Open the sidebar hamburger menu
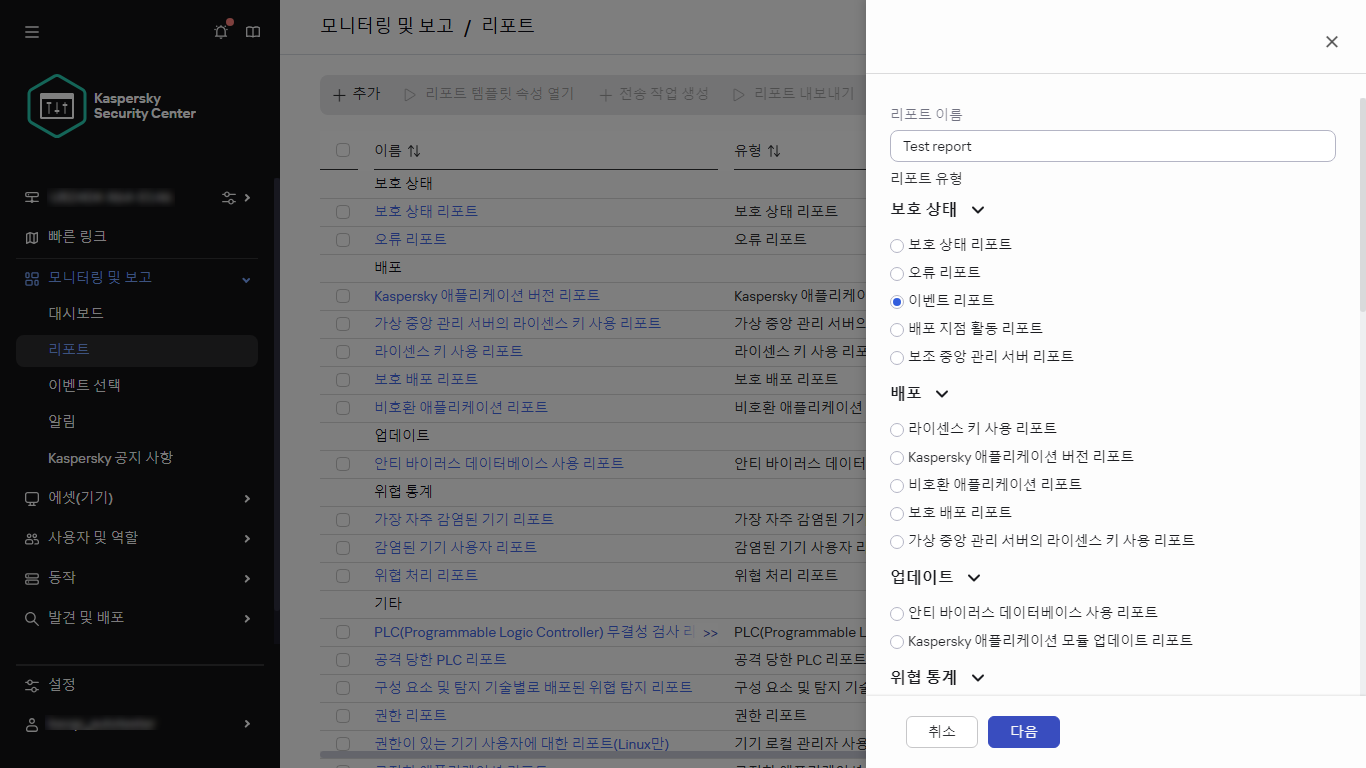The width and height of the screenshot is (1366, 768). coord(31,31)
